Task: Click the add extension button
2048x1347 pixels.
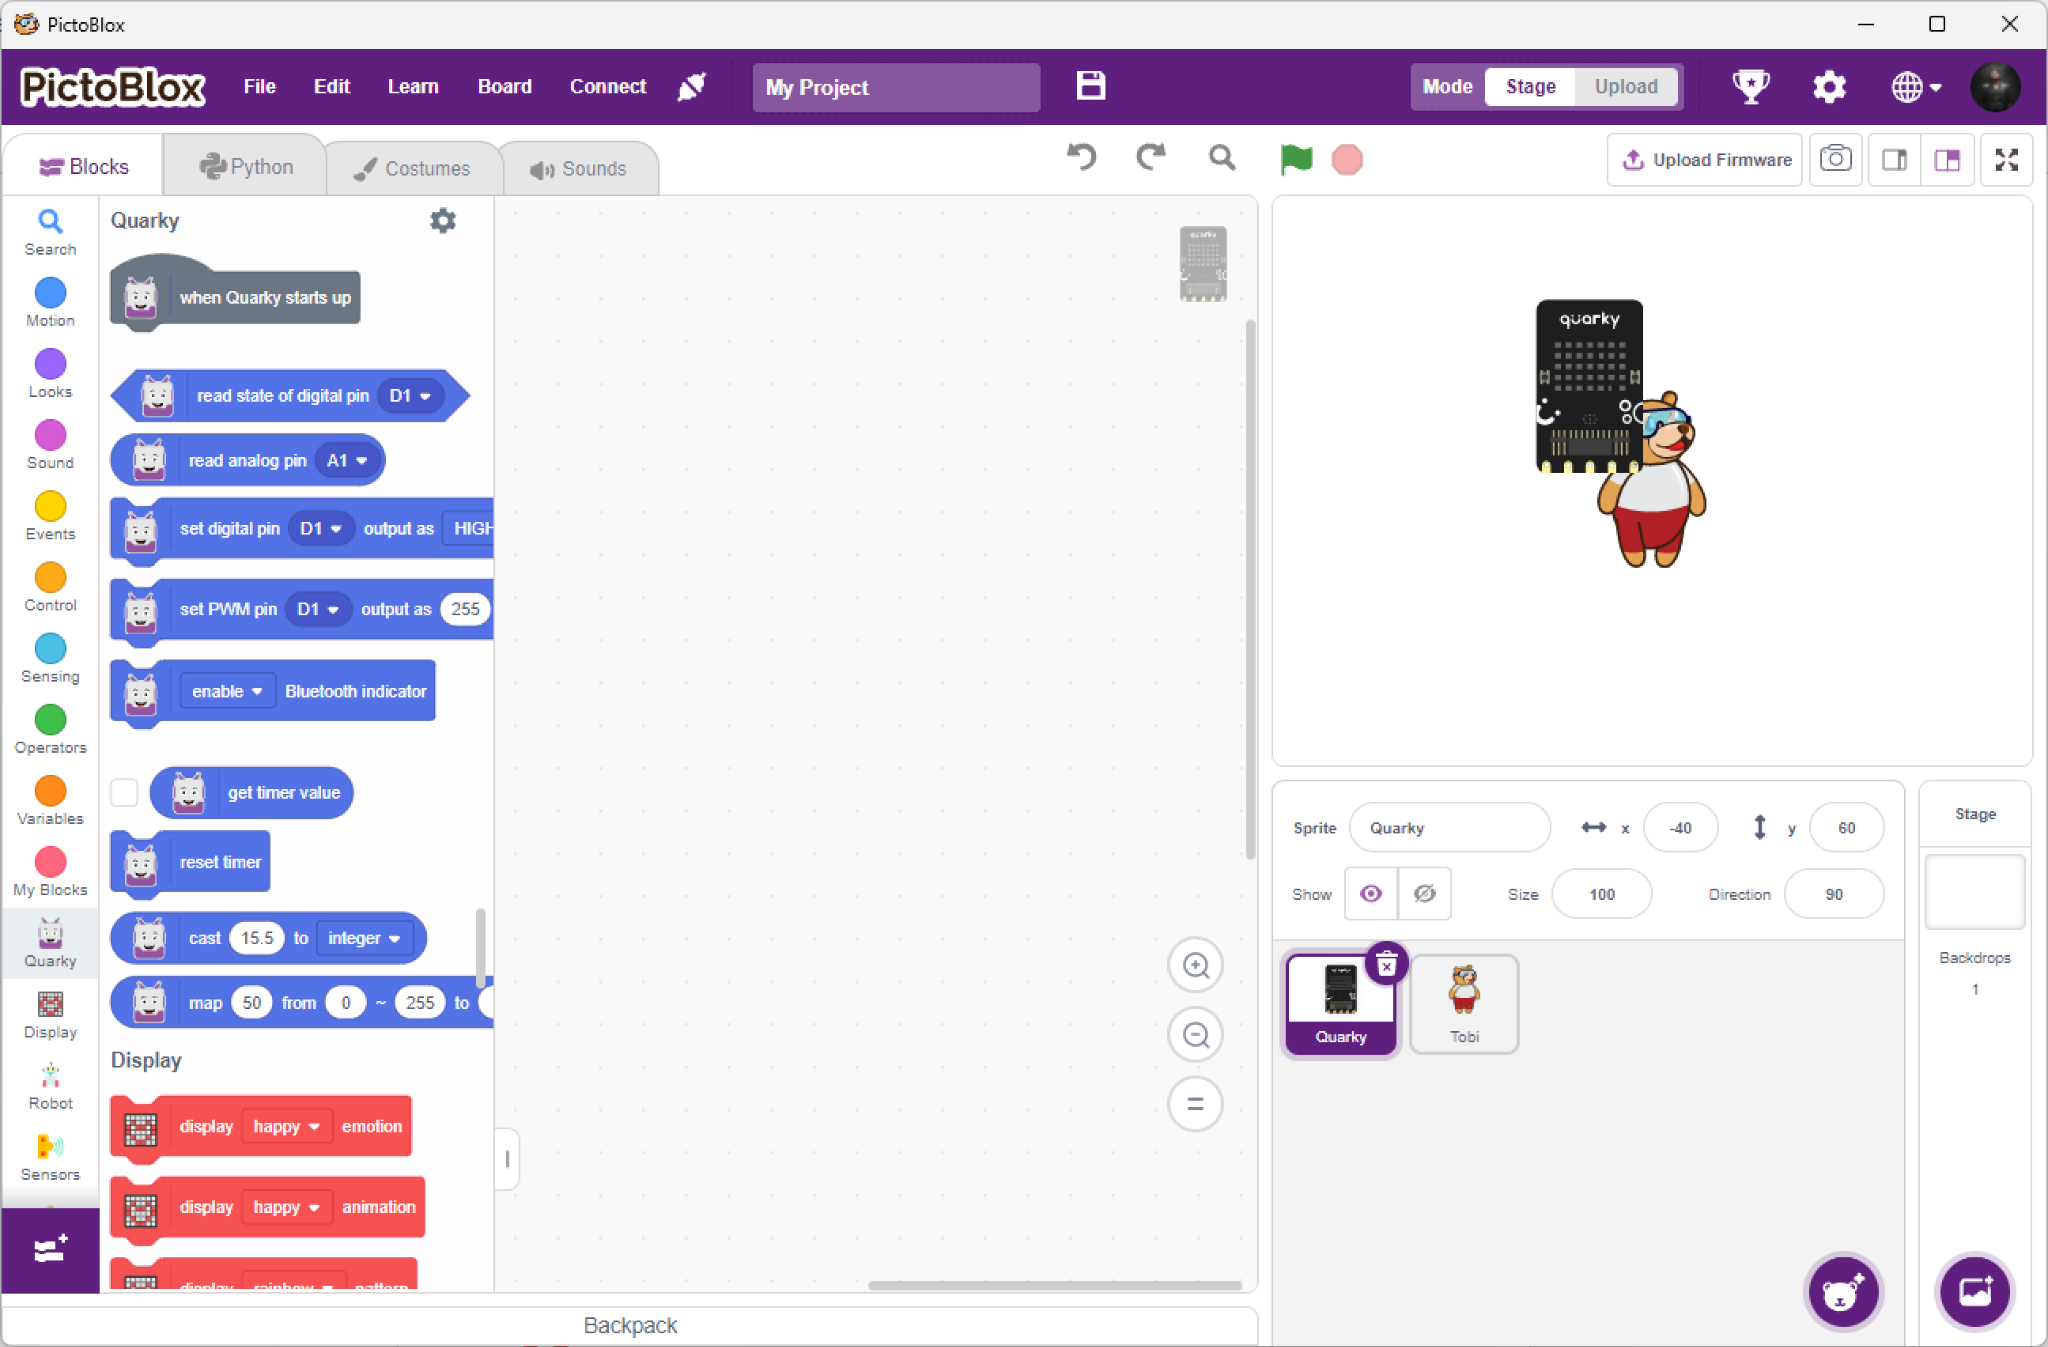Action: (50, 1249)
